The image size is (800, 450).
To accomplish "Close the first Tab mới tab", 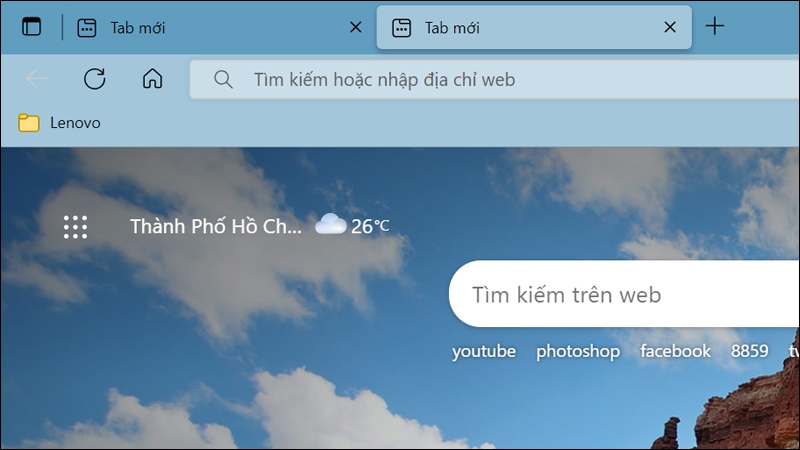I will [356, 27].
